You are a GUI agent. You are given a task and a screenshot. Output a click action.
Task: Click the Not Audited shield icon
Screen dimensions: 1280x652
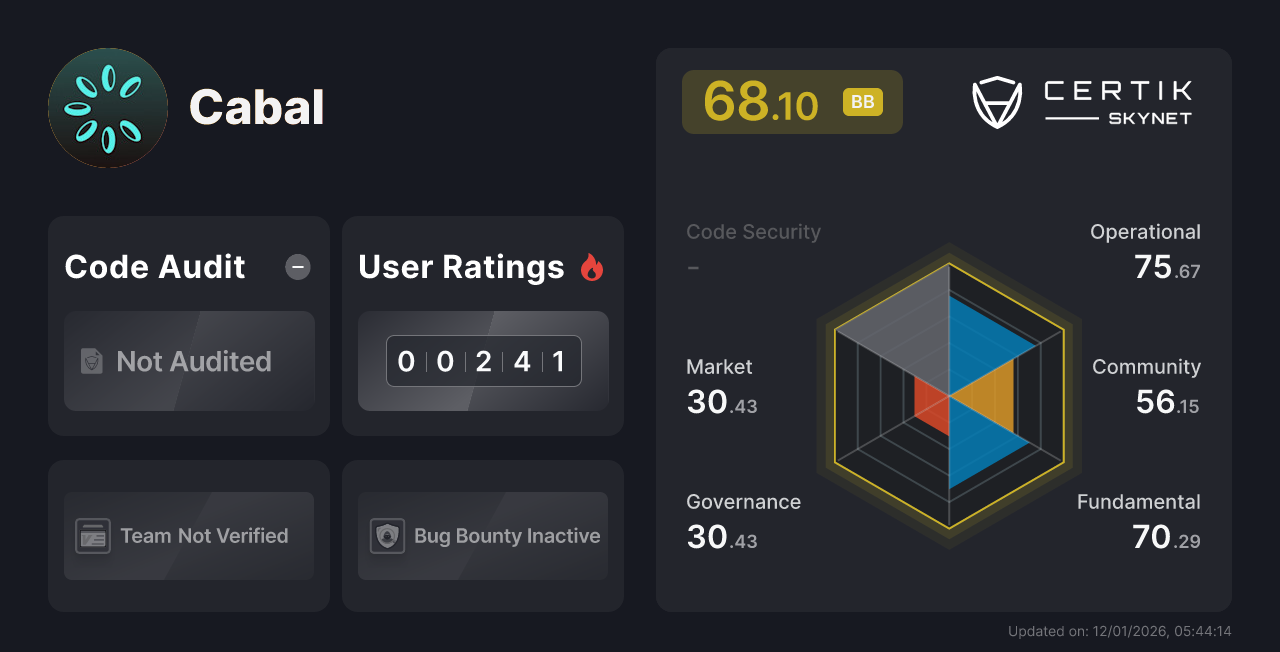coord(91,361)
